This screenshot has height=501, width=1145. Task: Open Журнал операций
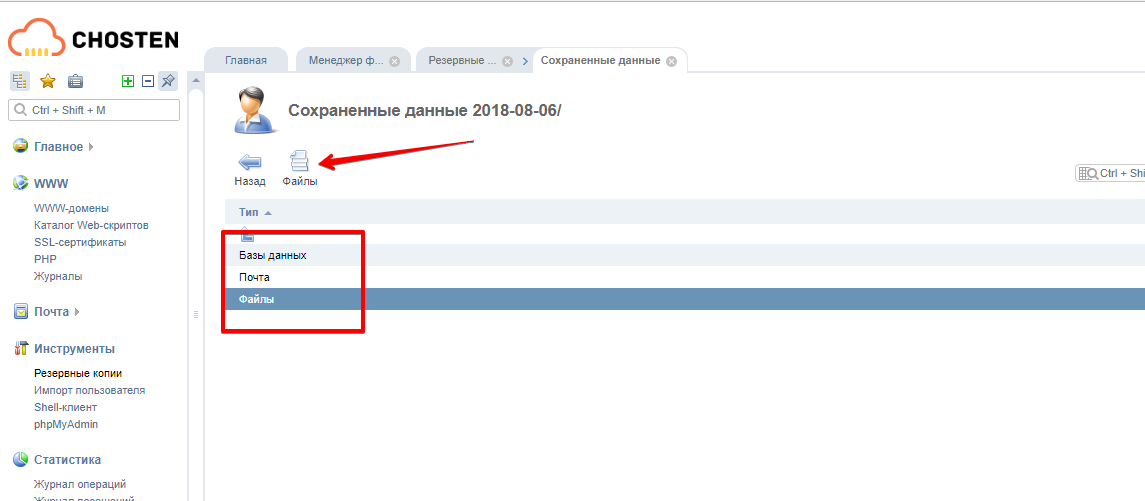point(80,484)
